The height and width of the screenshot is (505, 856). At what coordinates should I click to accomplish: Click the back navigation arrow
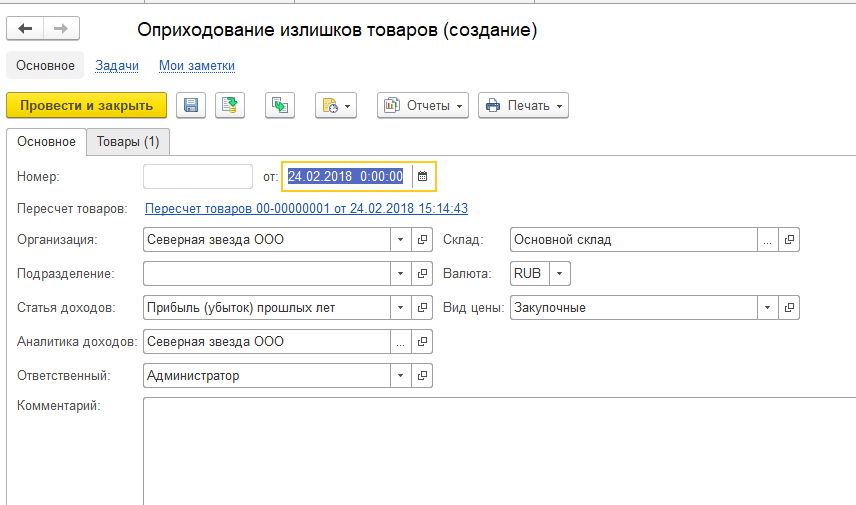[25, 28]
